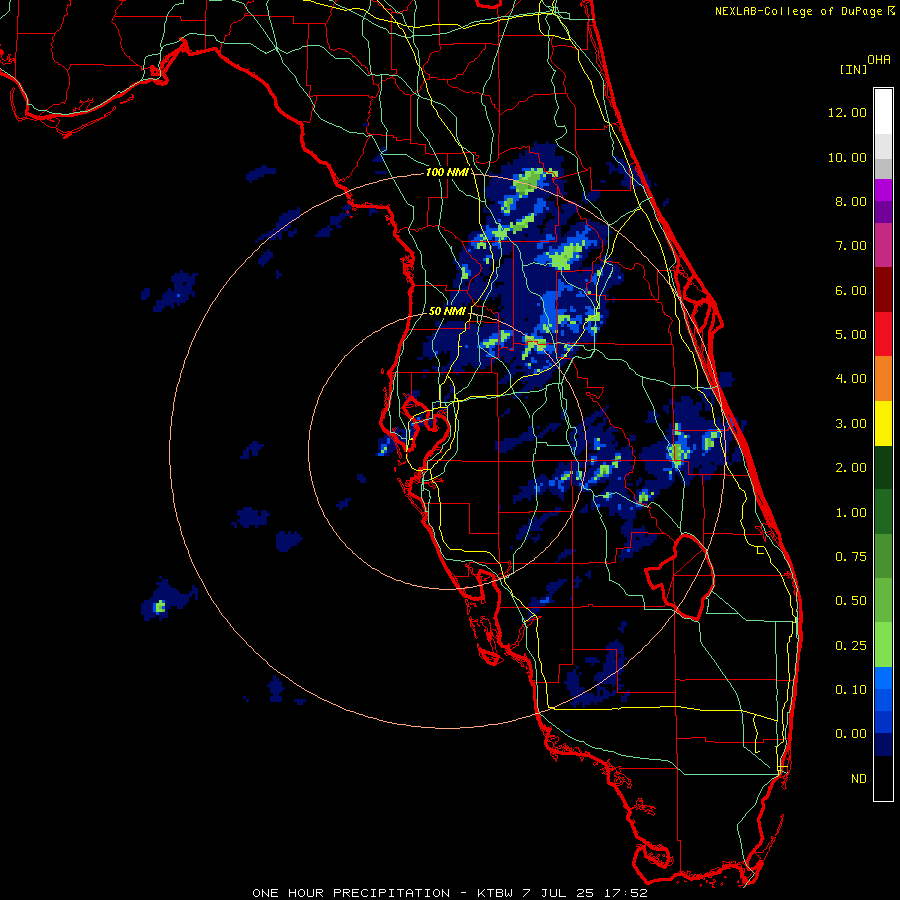Select the 0.75 legend value
Viewport: 900px width, 900px height.
point(851,557)
